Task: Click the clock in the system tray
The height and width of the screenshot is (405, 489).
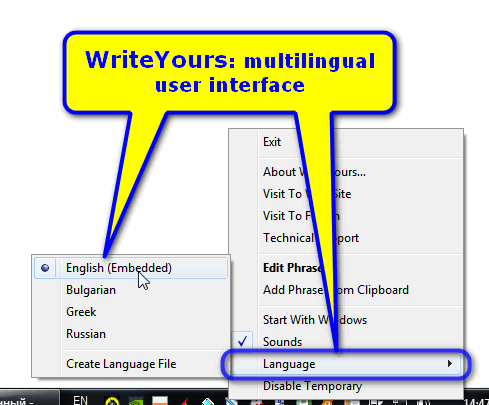Action: click(x=476, y=401)
